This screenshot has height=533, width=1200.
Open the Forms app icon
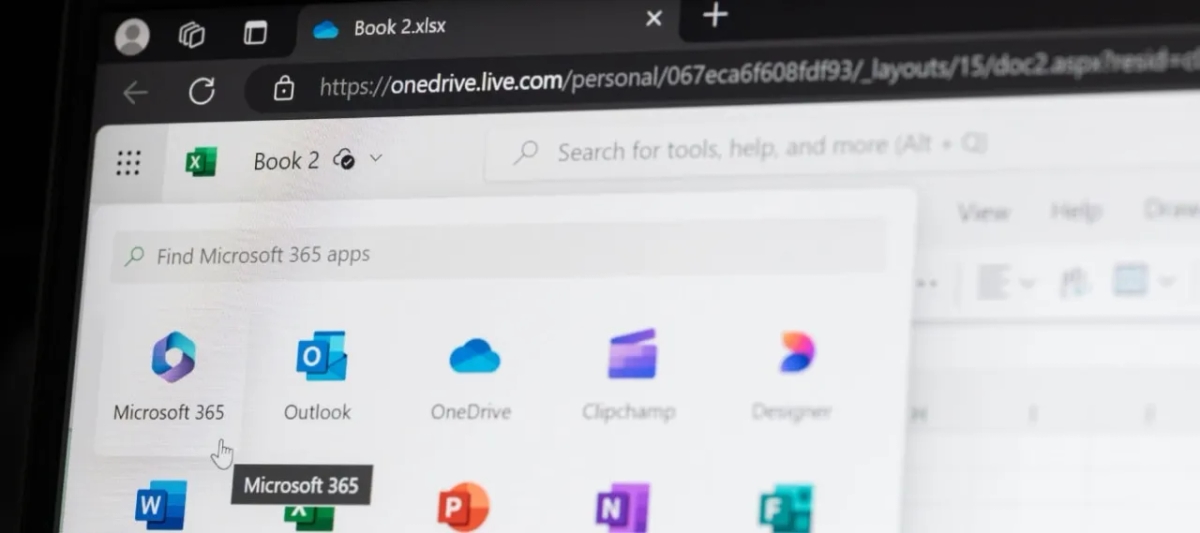pyautogui.click(x=784, y=509)
